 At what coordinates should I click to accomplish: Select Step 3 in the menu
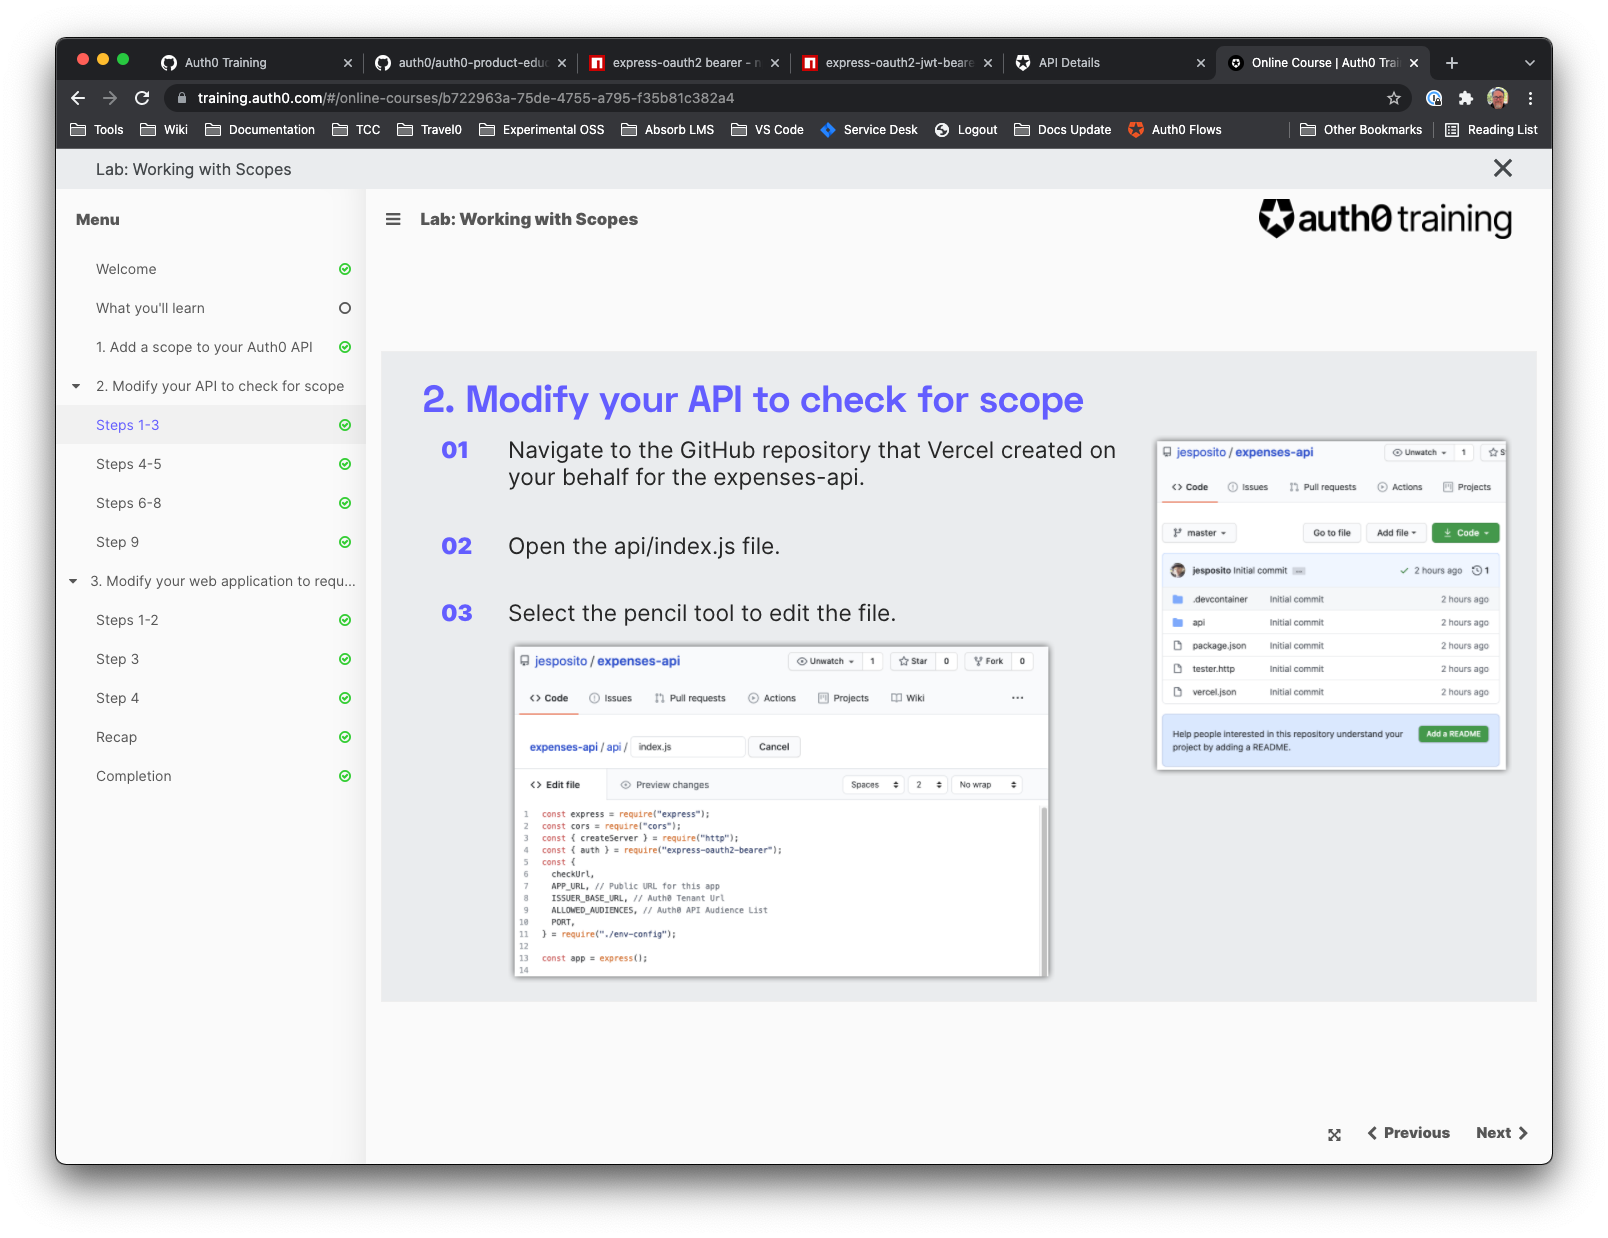tap(117, 659)
